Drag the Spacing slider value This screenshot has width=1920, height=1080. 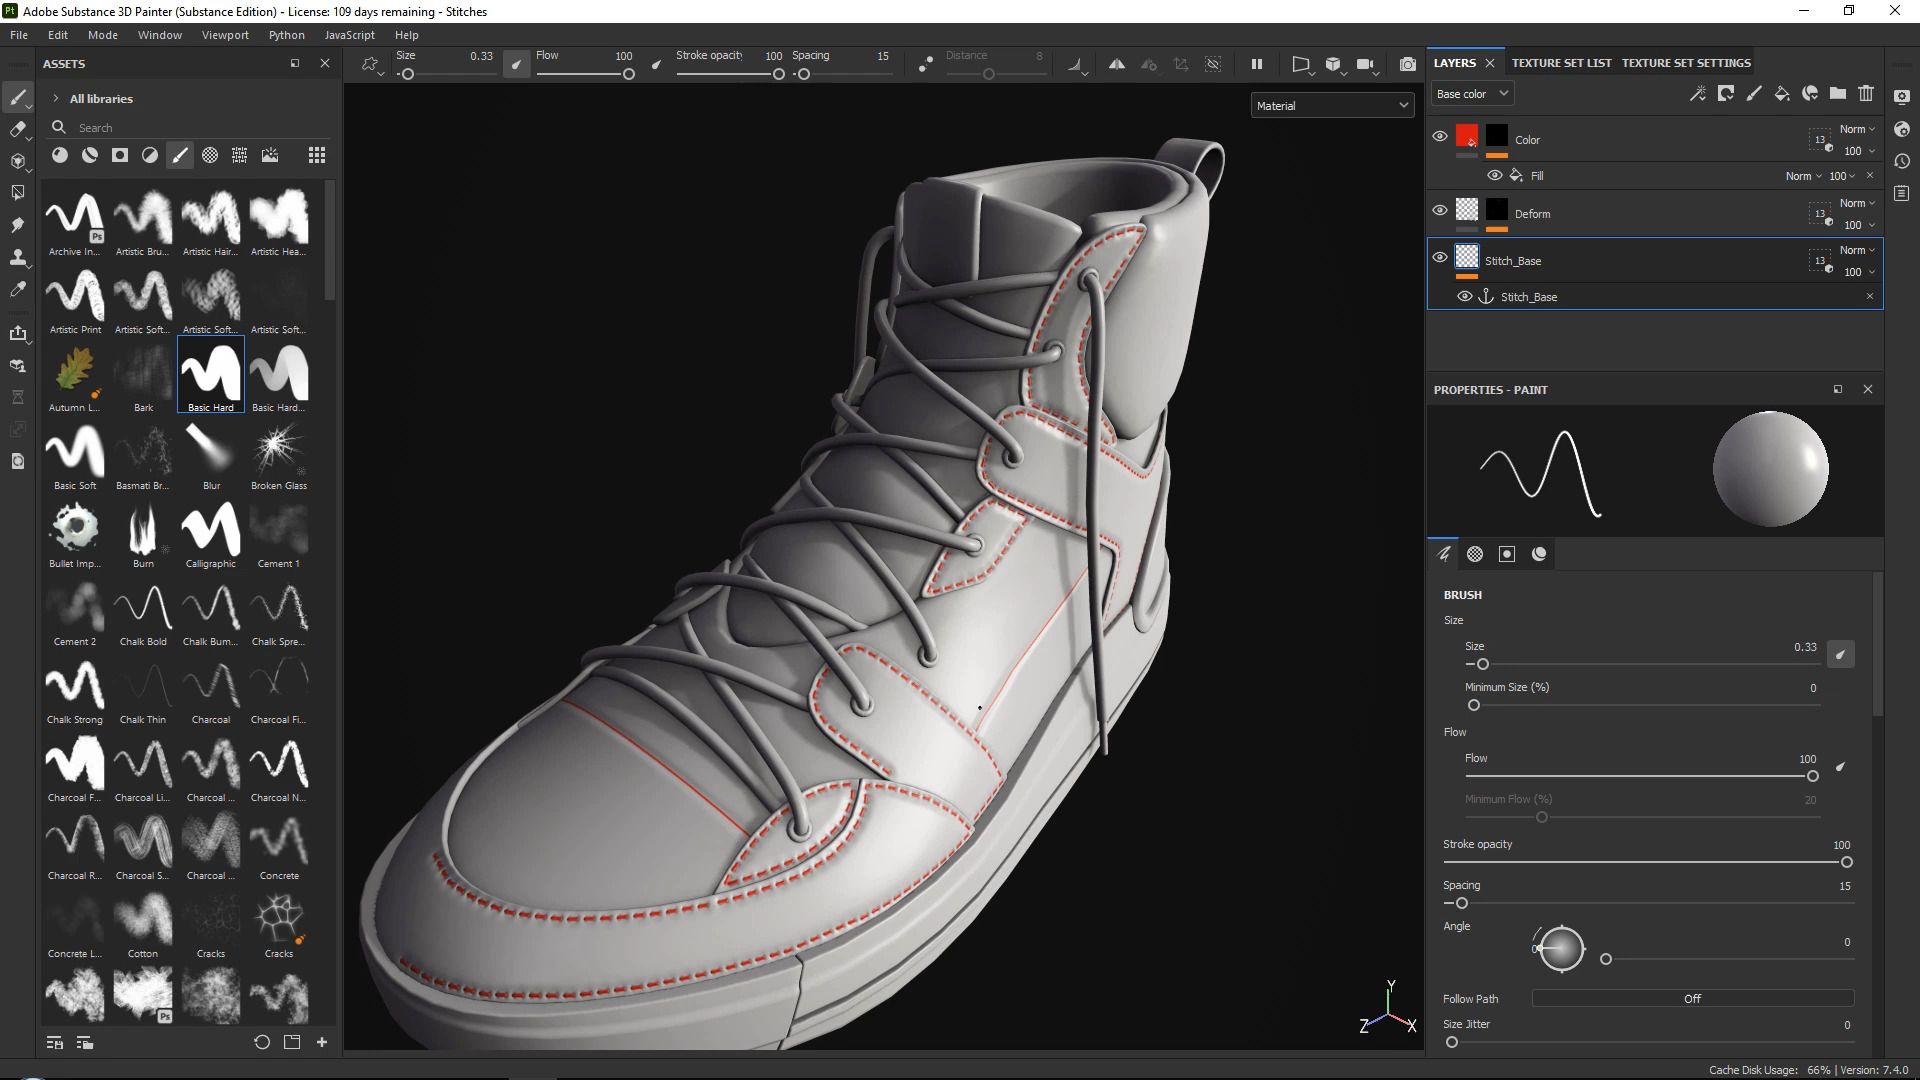[x=1461, y=902]
